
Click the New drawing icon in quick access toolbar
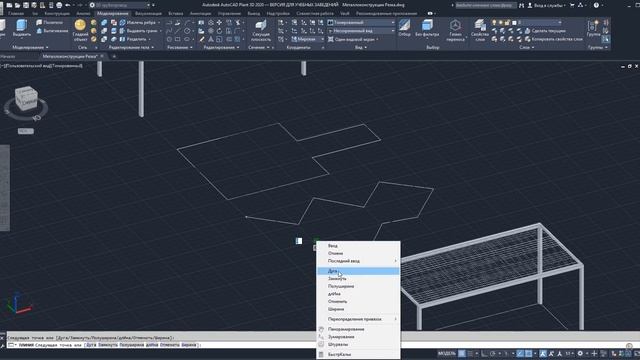coord(9,5)
